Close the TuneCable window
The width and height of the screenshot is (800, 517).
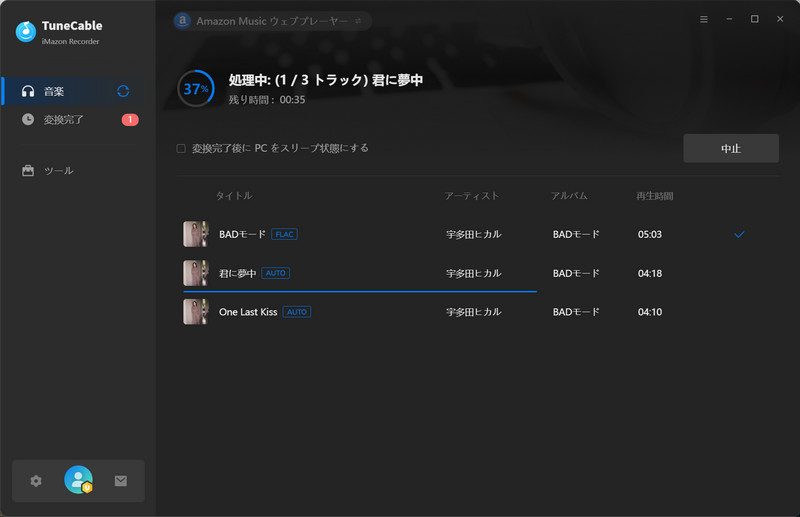tap(780, 19)
